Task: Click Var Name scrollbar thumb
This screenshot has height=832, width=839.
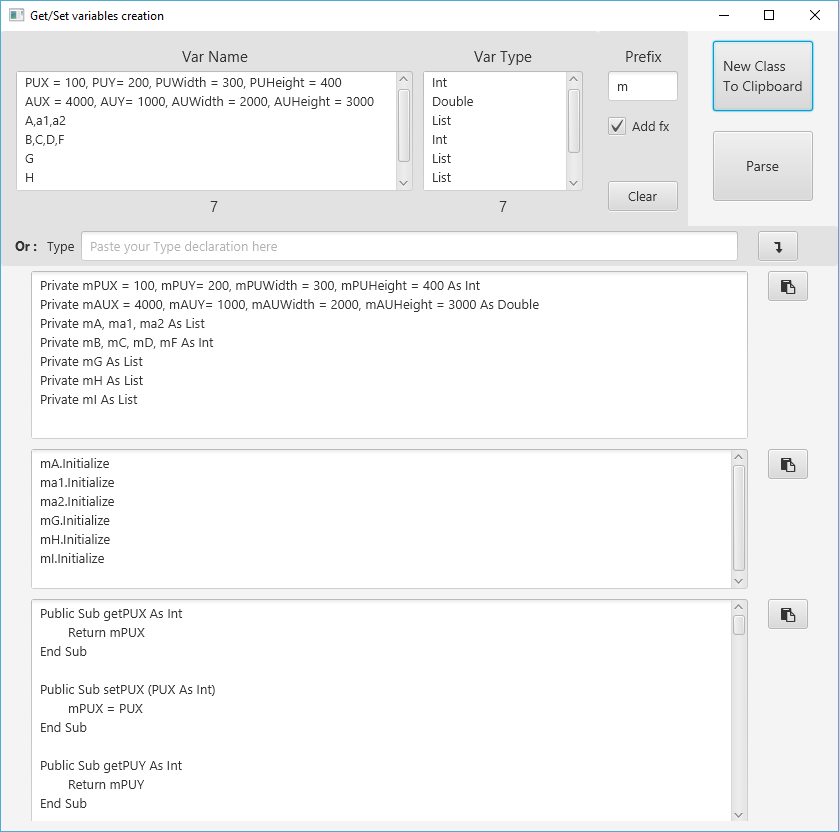Action: 404,126
